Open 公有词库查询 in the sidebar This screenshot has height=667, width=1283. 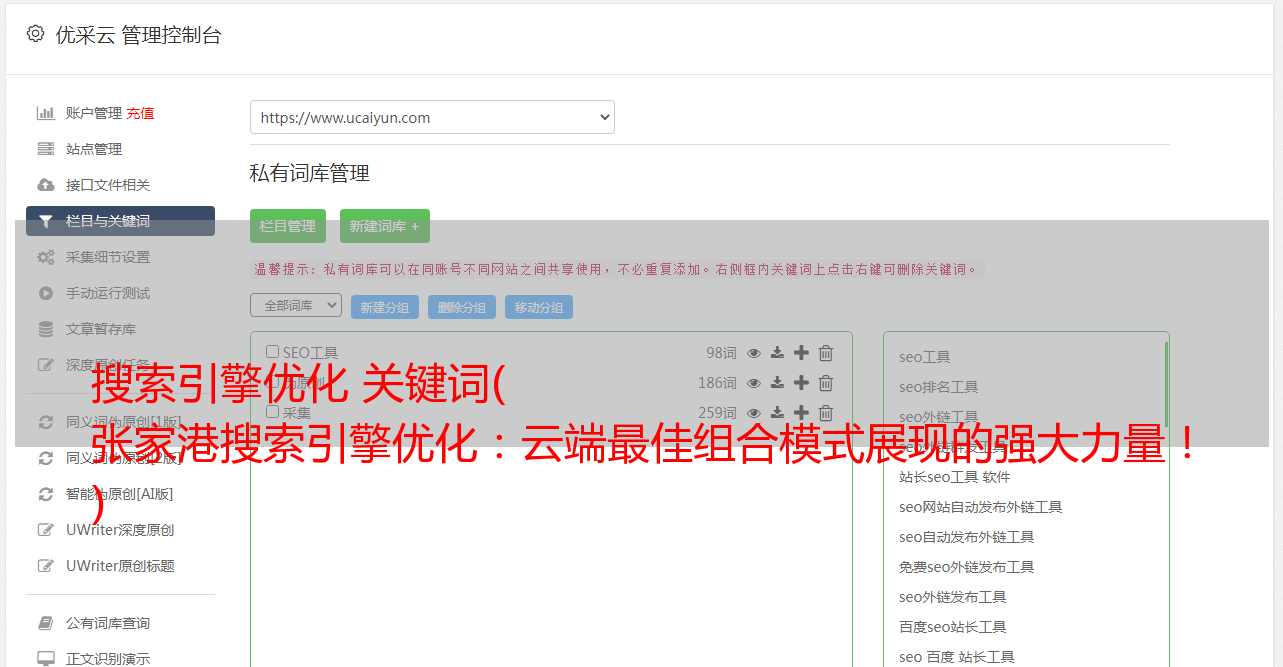[108, 623]
